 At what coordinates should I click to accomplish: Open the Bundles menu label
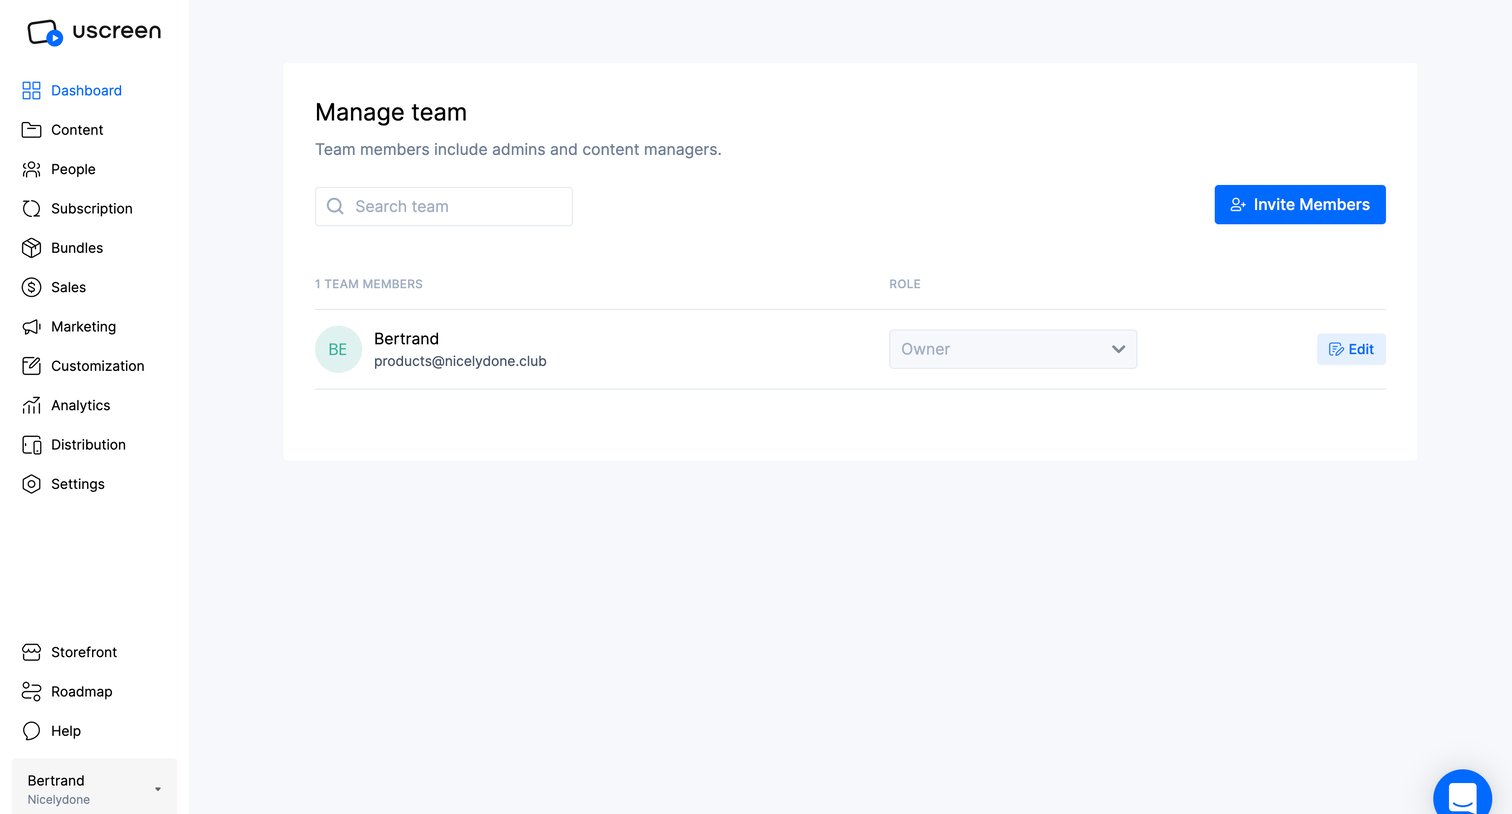pyautogui.click(x=77, y=248)
